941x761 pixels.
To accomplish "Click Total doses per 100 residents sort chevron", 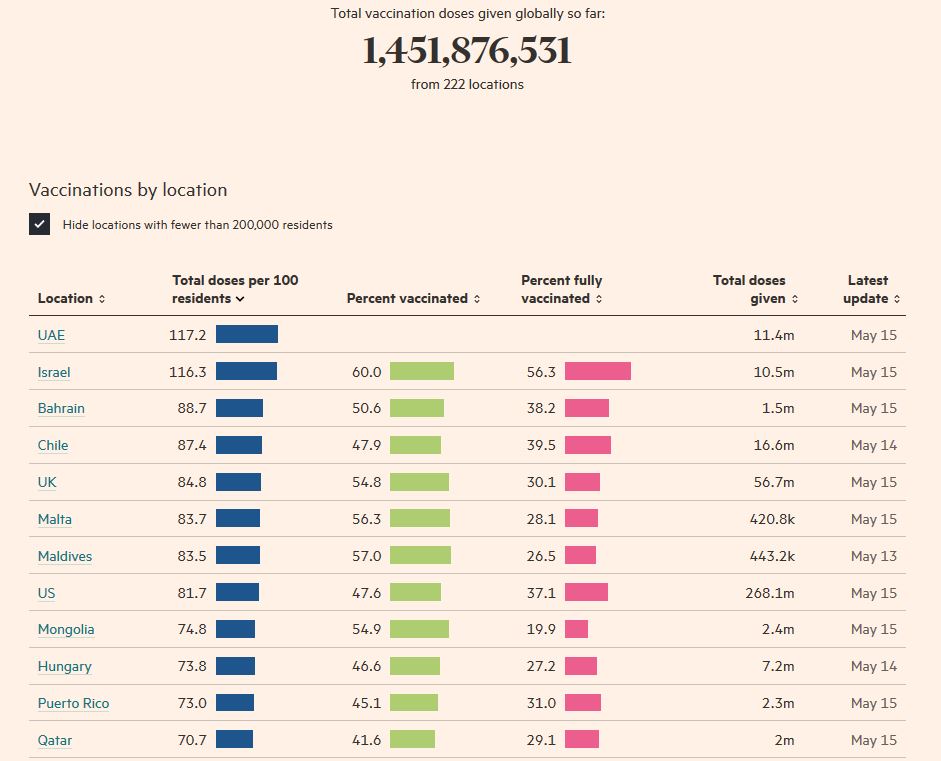I will pos(240,299).
